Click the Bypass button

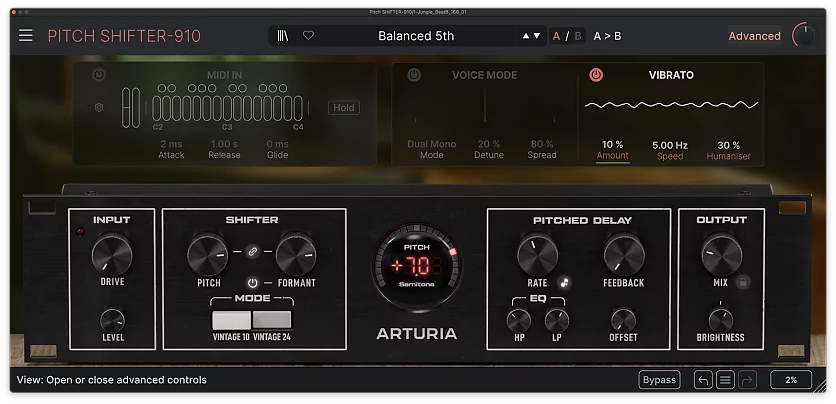[660, 380]
